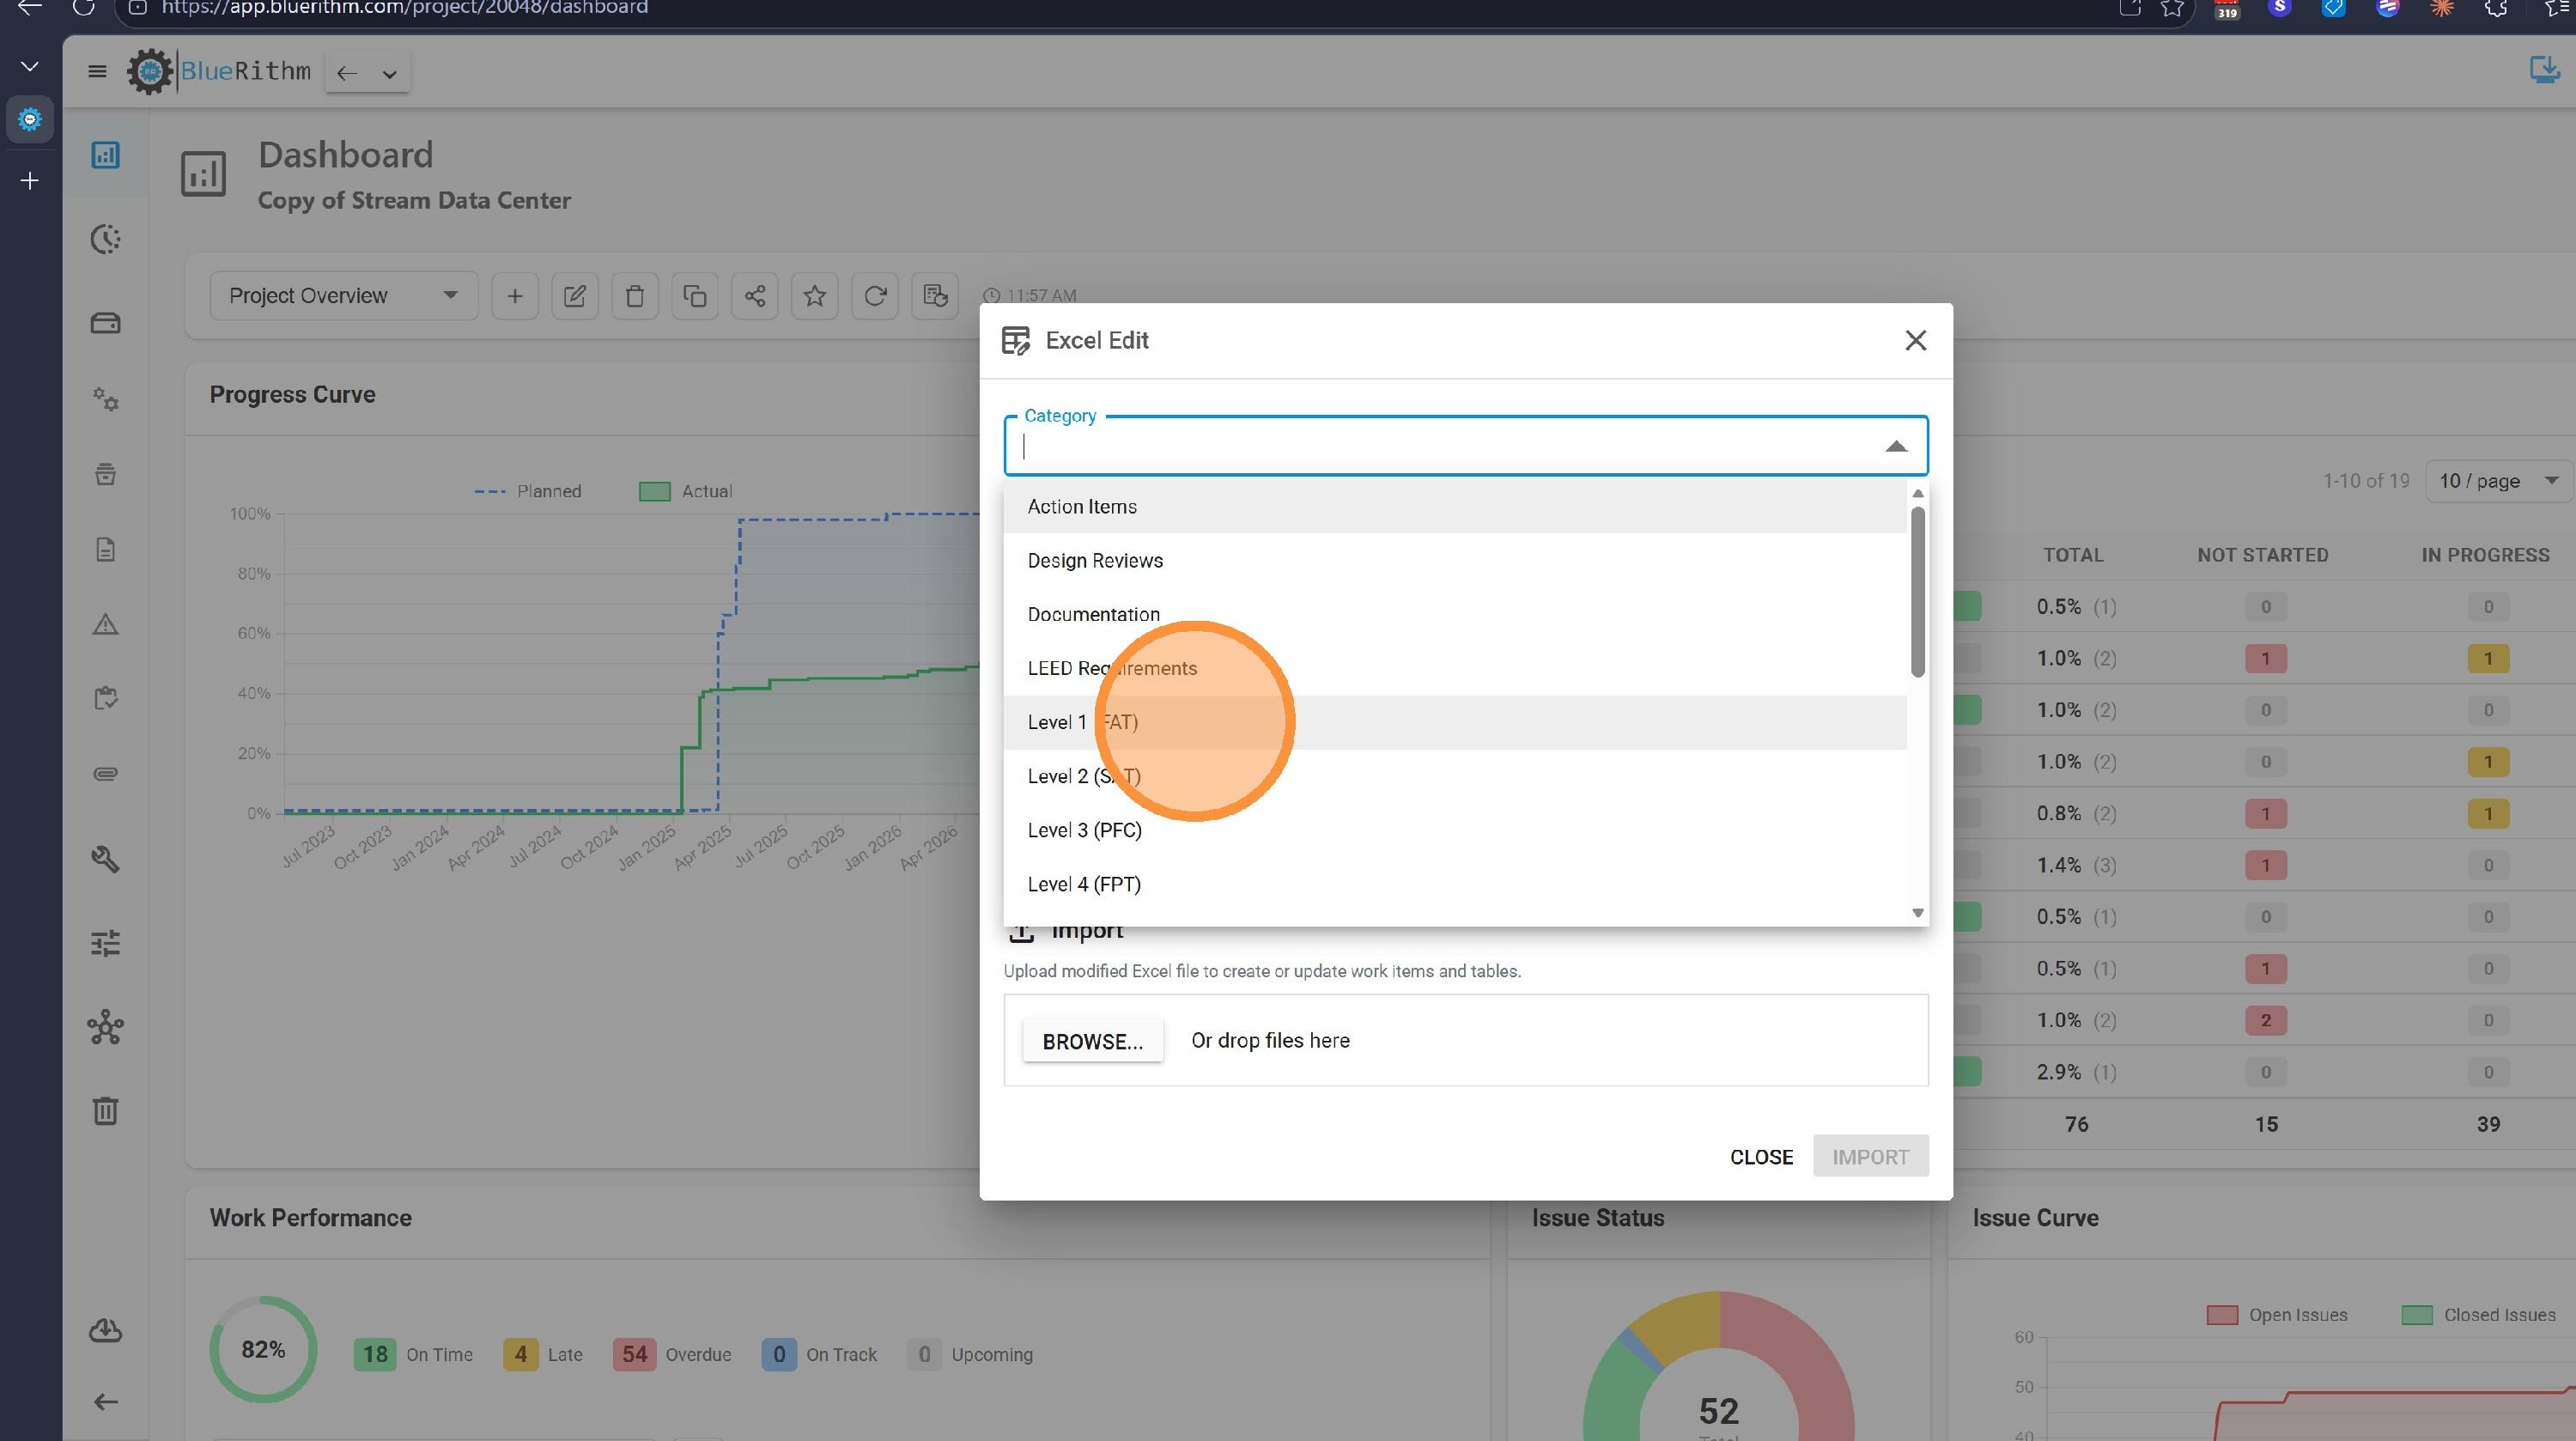This screenshot has height=1441, width=2576.
Task: Toggle the Closed Issues legend entry
Action: click(x=2478, y=1315)
